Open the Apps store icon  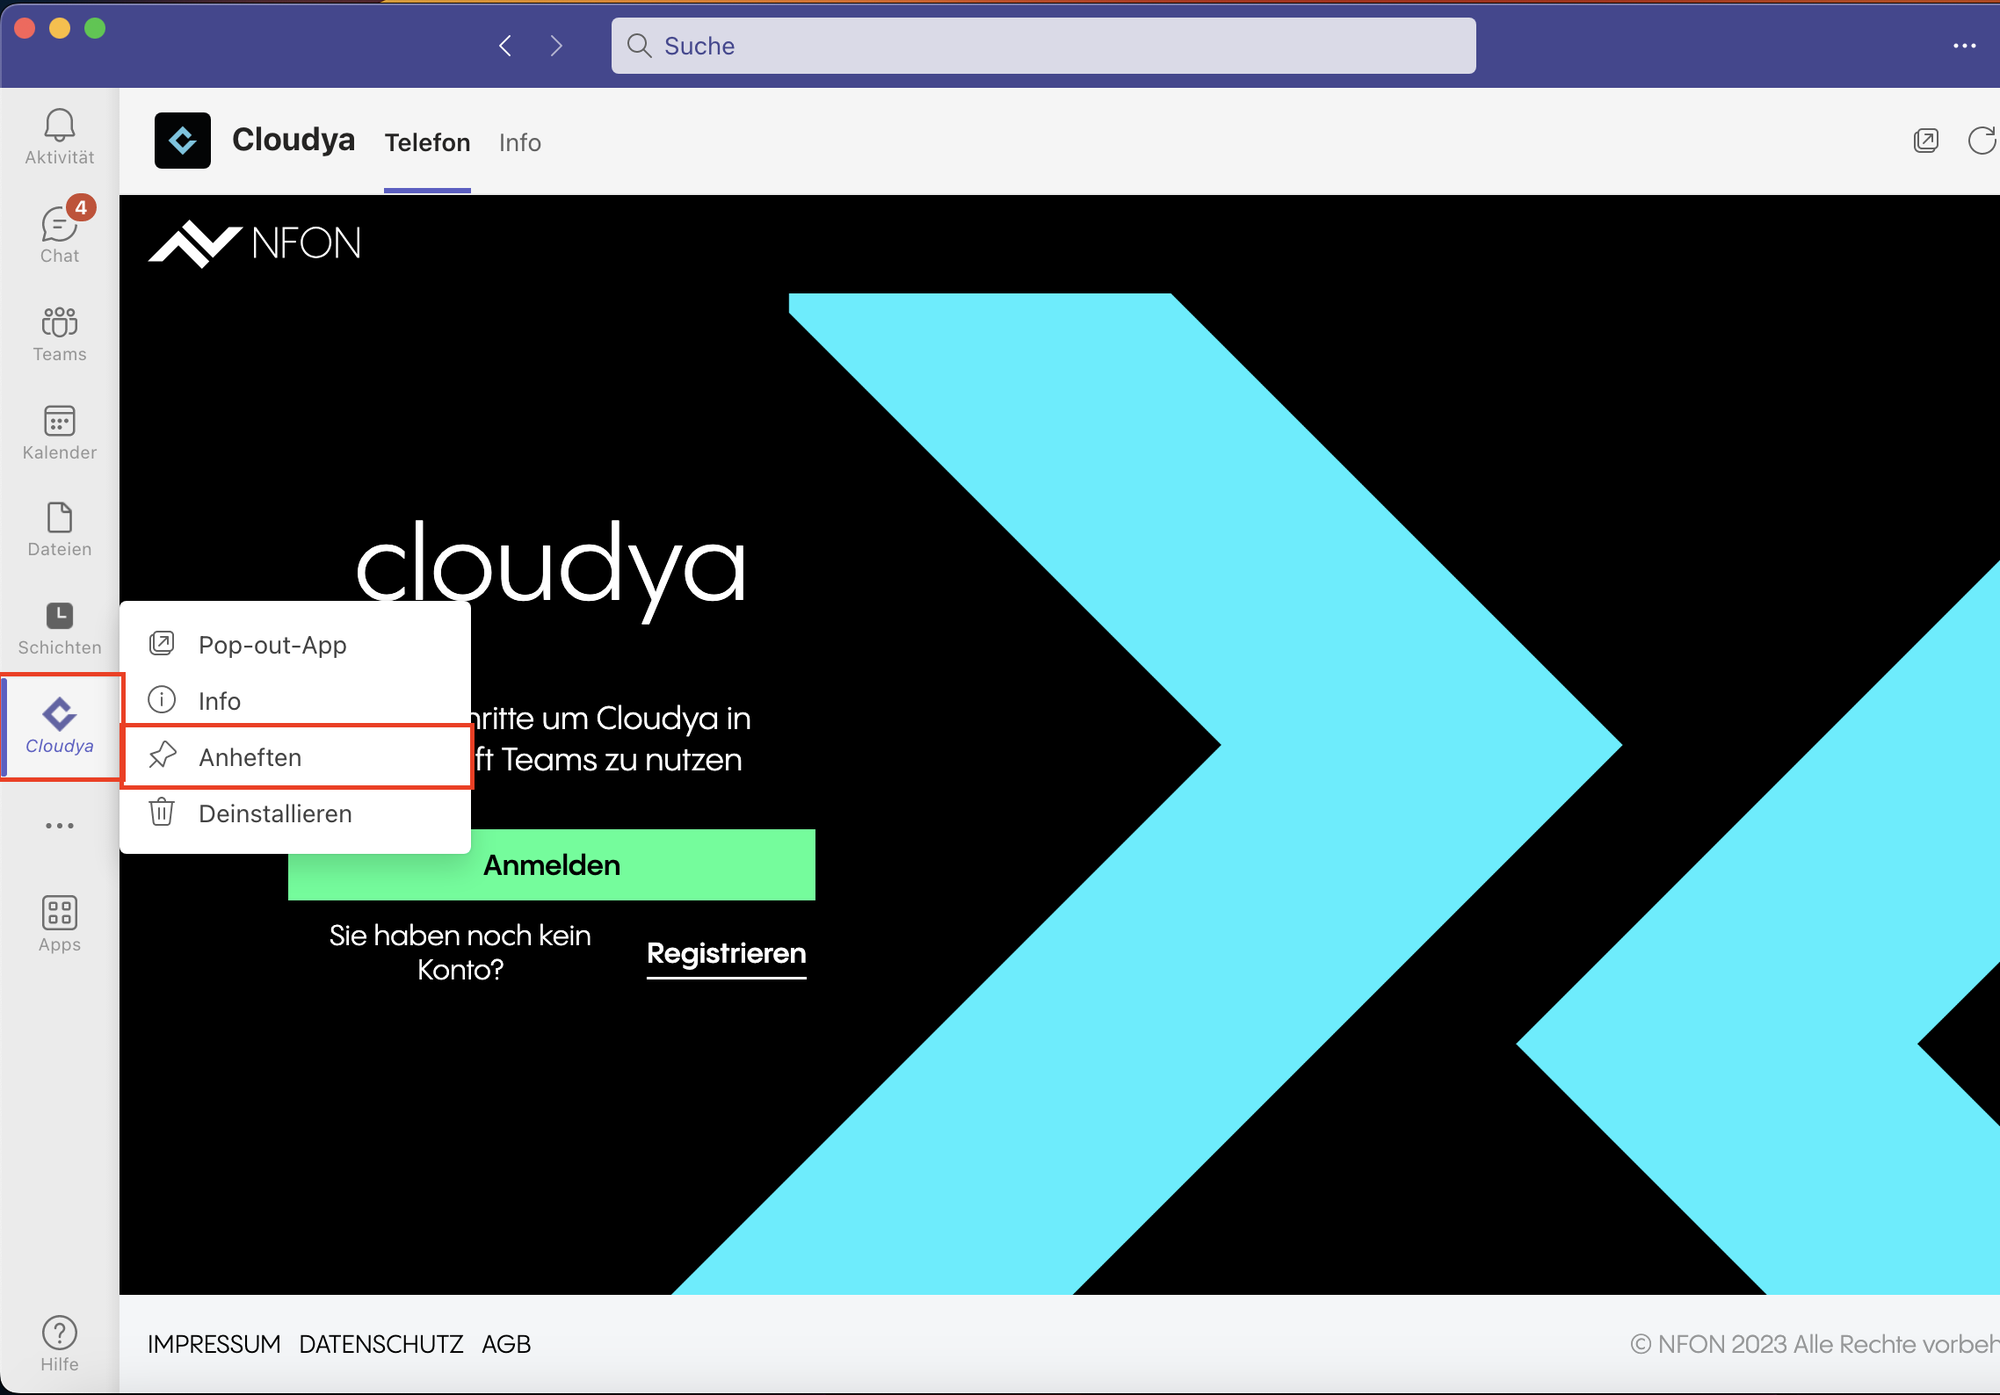click(59, 923)
